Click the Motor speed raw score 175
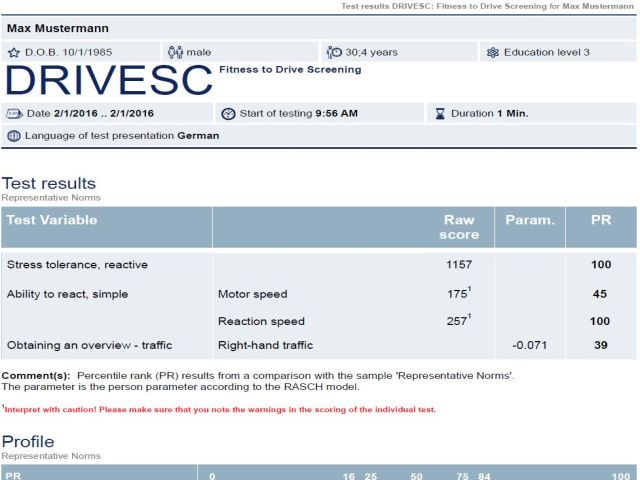The image size is (640, 480). tap(457, 294)
